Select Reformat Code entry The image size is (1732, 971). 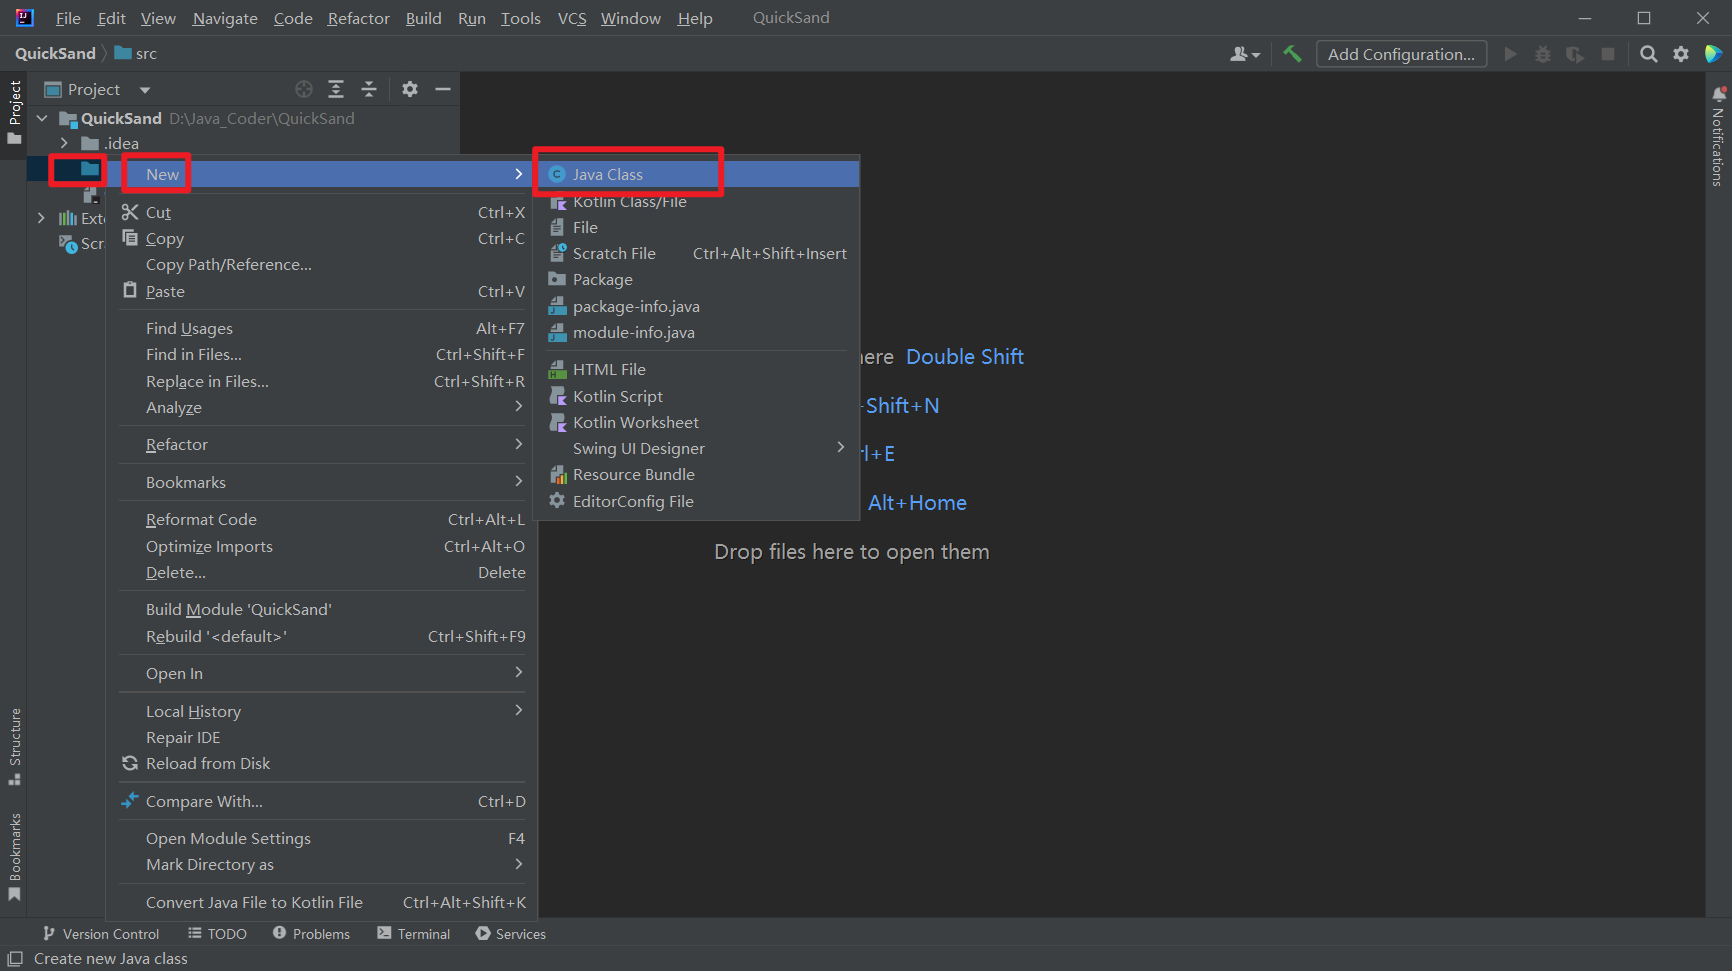(322, 519)
